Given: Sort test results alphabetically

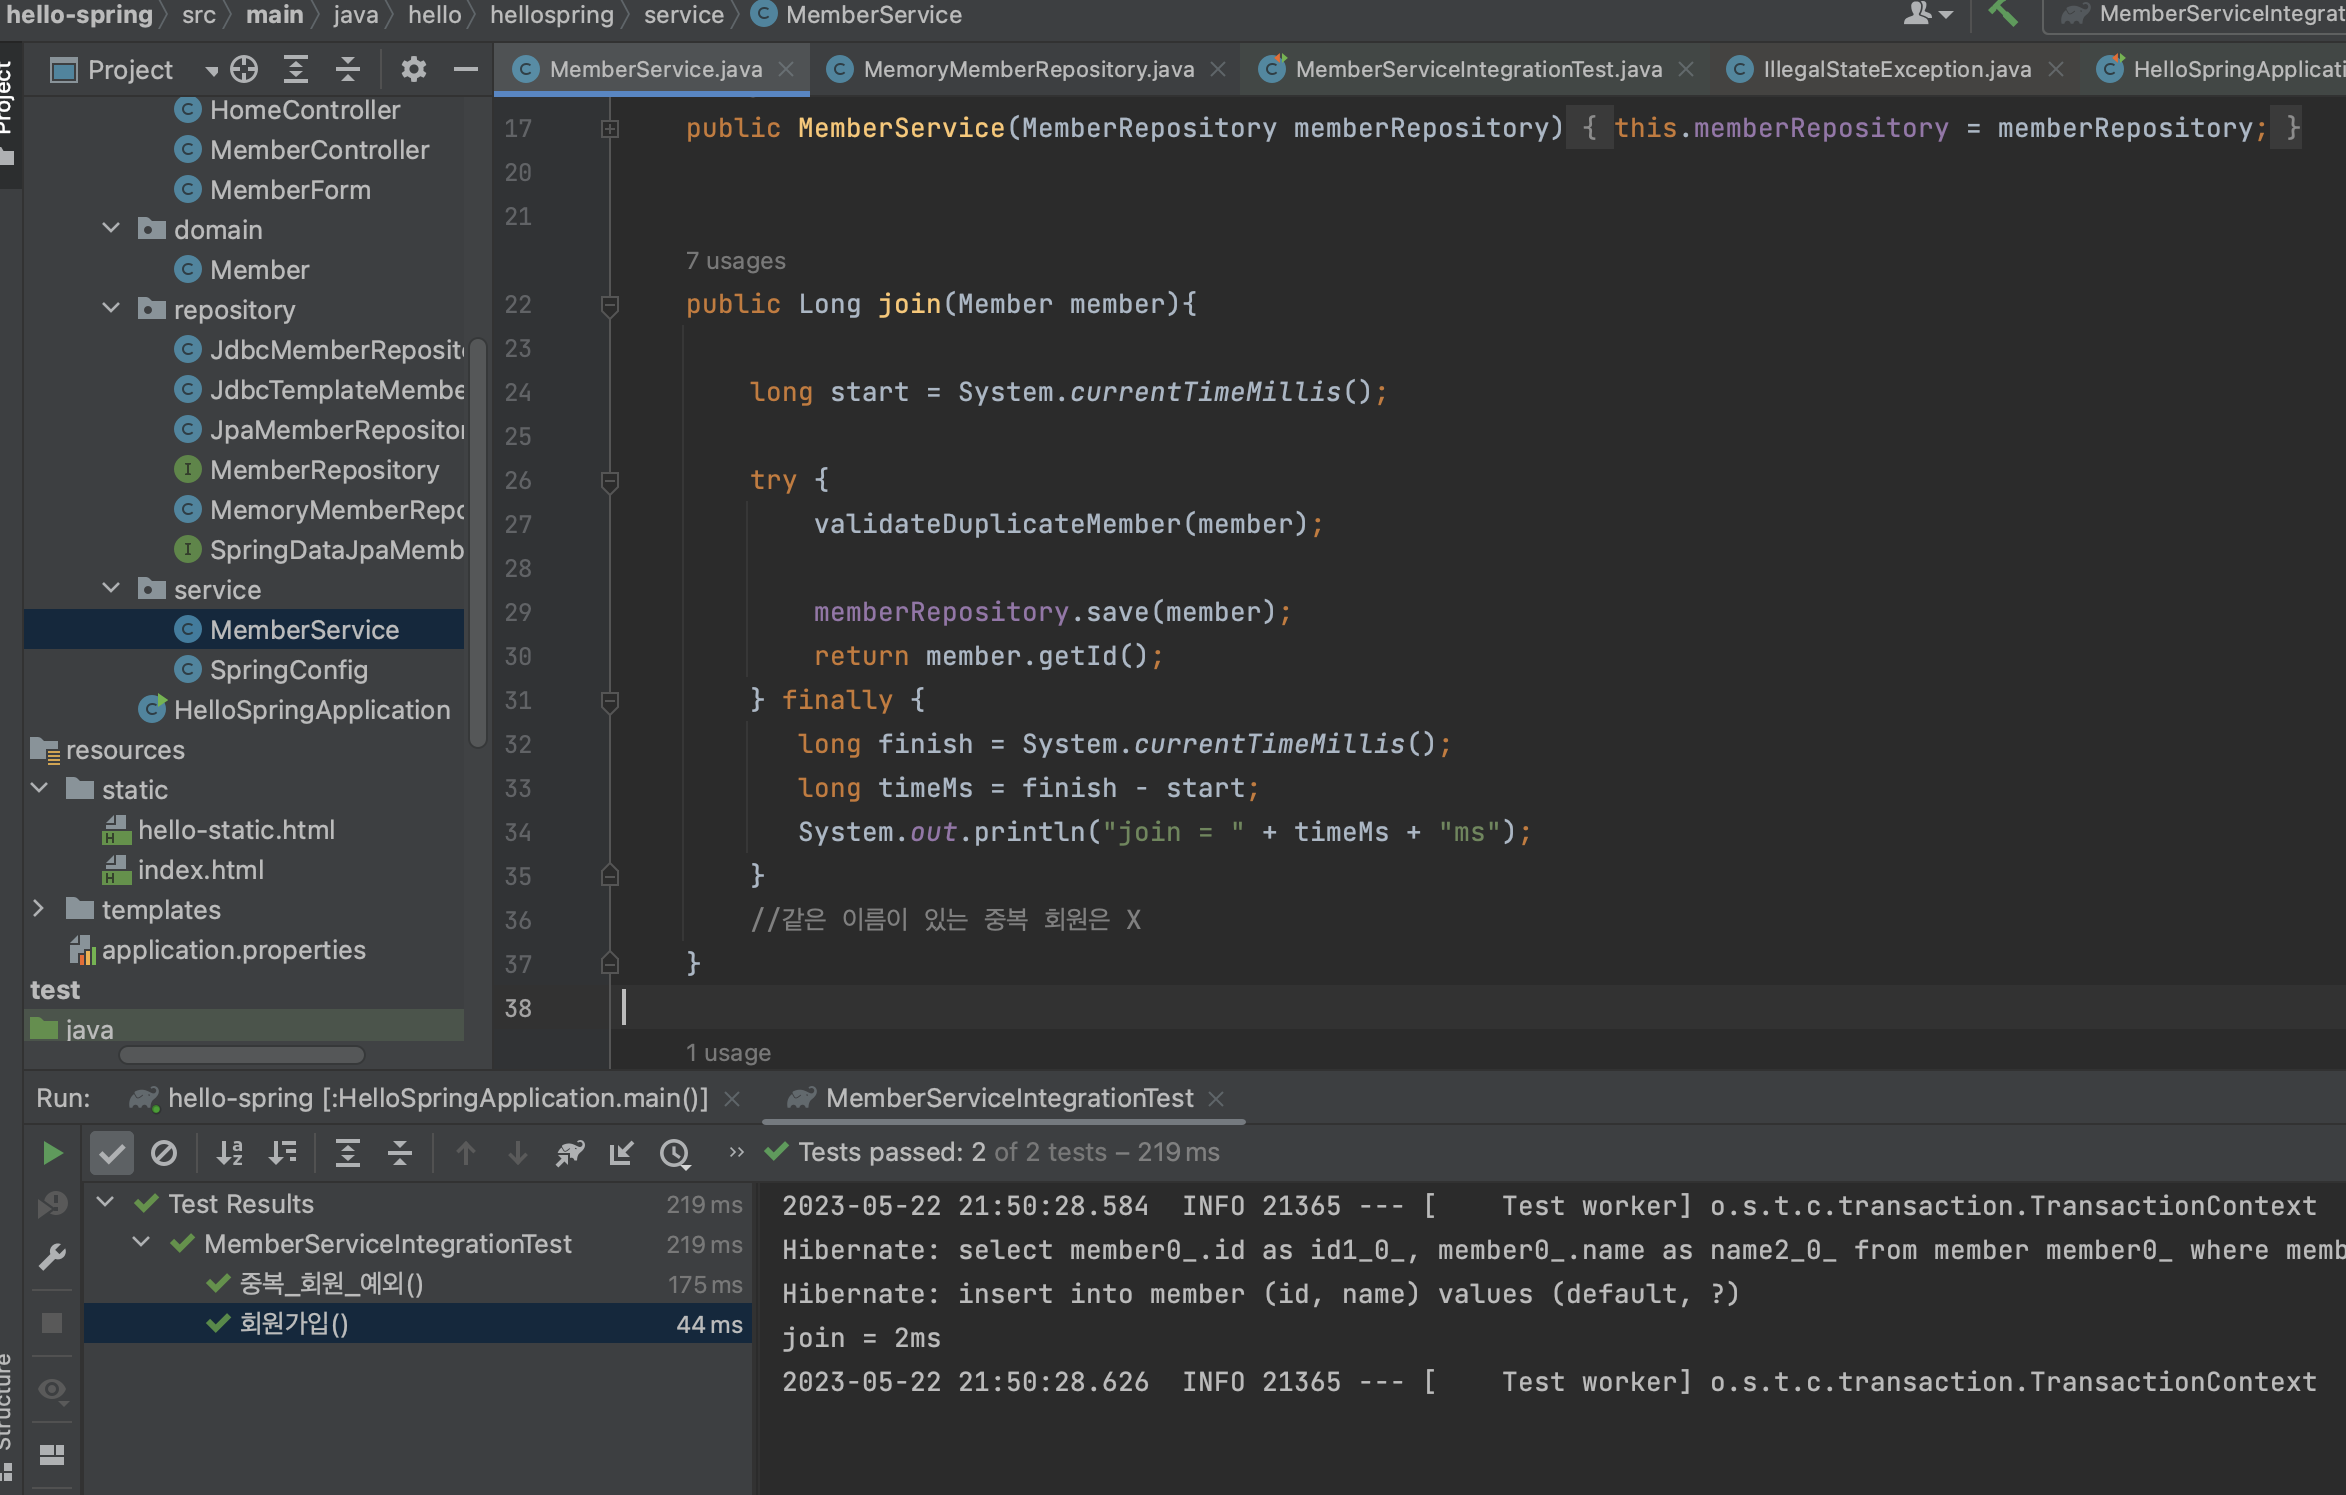Looking at the screenshot, I should point(229,1152).
